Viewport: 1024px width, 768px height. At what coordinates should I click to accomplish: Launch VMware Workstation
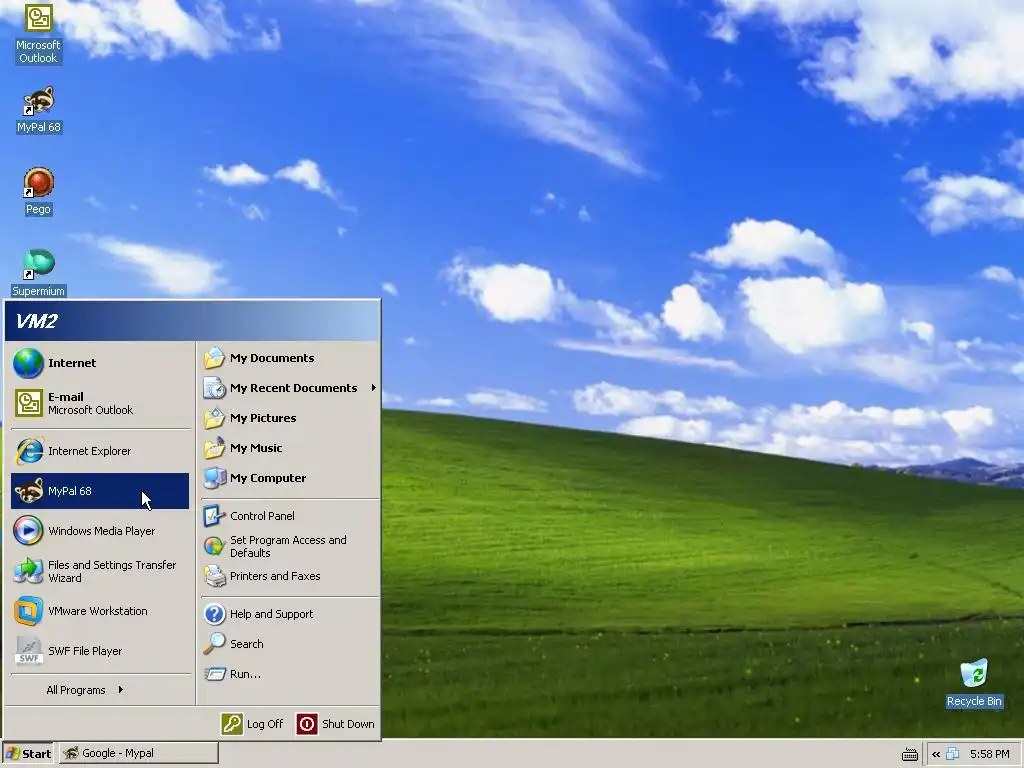(x=100, y=611)
